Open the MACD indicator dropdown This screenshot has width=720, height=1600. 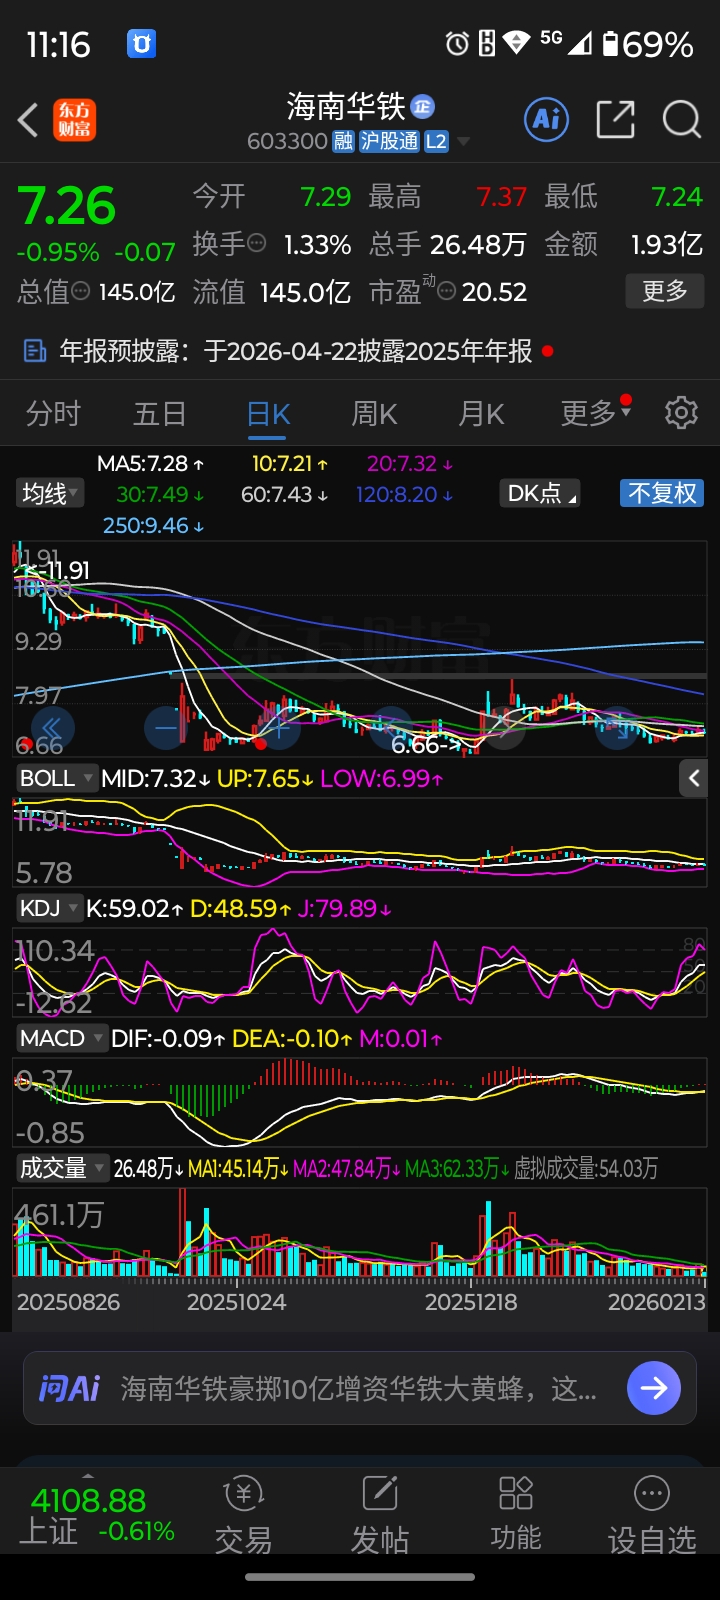pyautogui.click(x=61, y=1038)
